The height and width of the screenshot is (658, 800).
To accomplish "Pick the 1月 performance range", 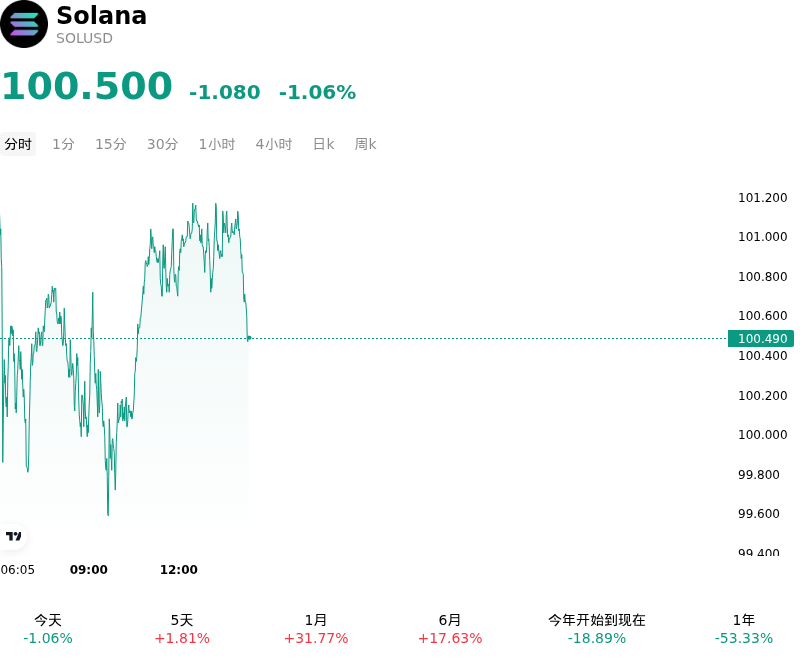I will [x=316, y=629].
